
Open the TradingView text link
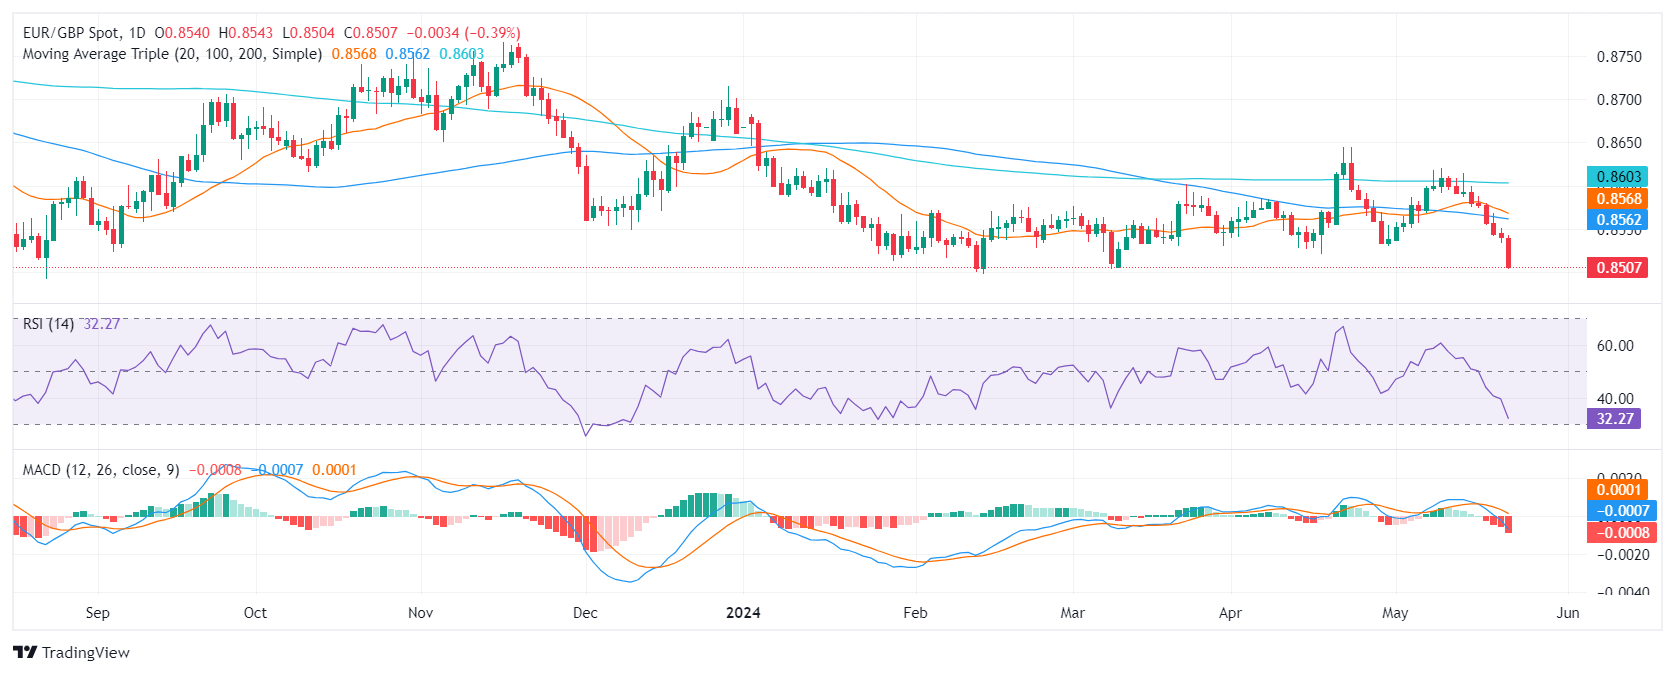(x=86, y=653)
